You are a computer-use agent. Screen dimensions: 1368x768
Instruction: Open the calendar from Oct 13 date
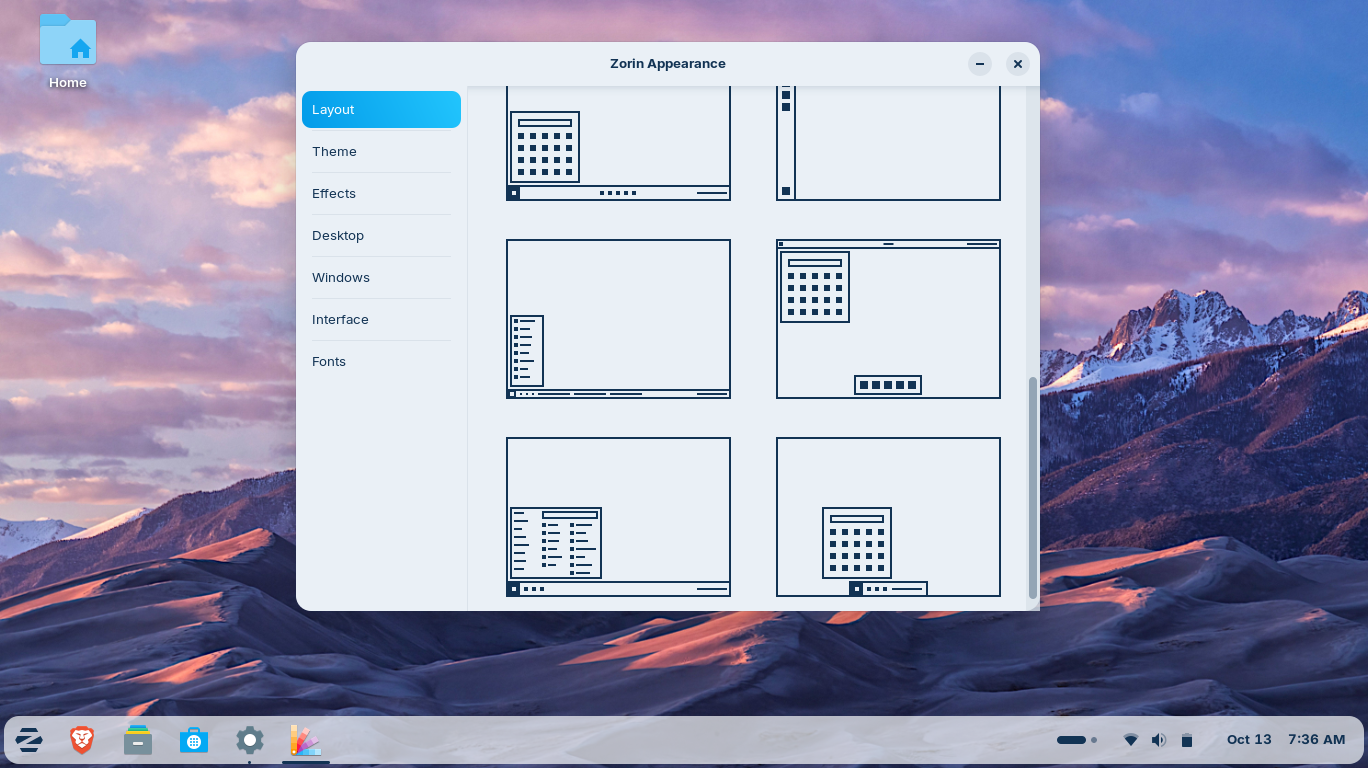click(x=1249, y=740)
